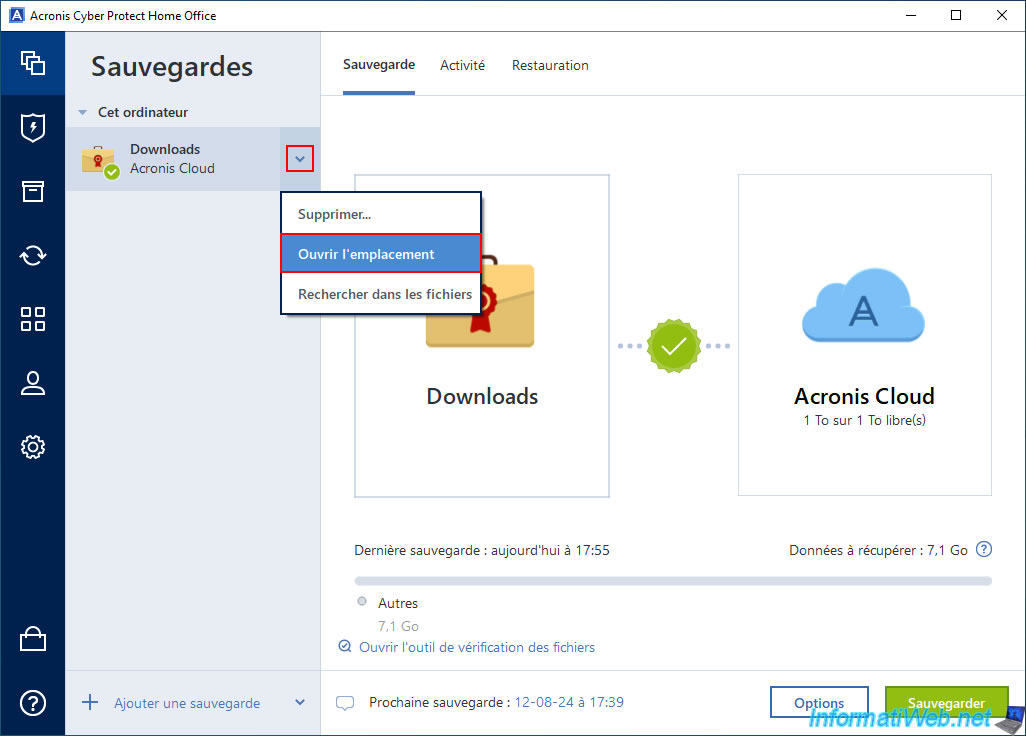Image resolution: width=1026 pixels, height=736 pixels.
Task: Click the 1 To sur 1 To libre(s) text
Action: (x=864, y=421)
